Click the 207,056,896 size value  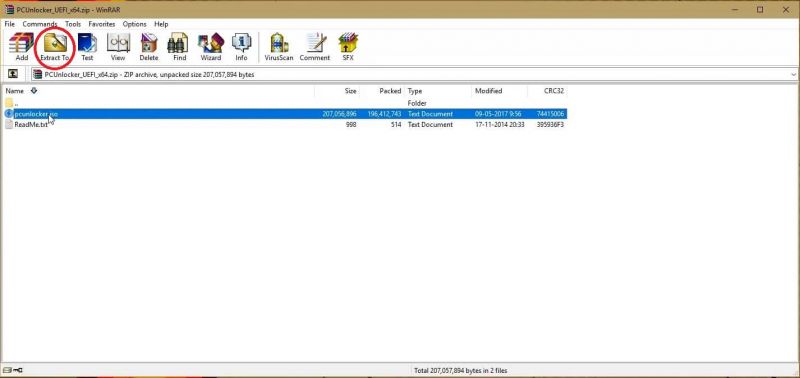click(339, 114)
